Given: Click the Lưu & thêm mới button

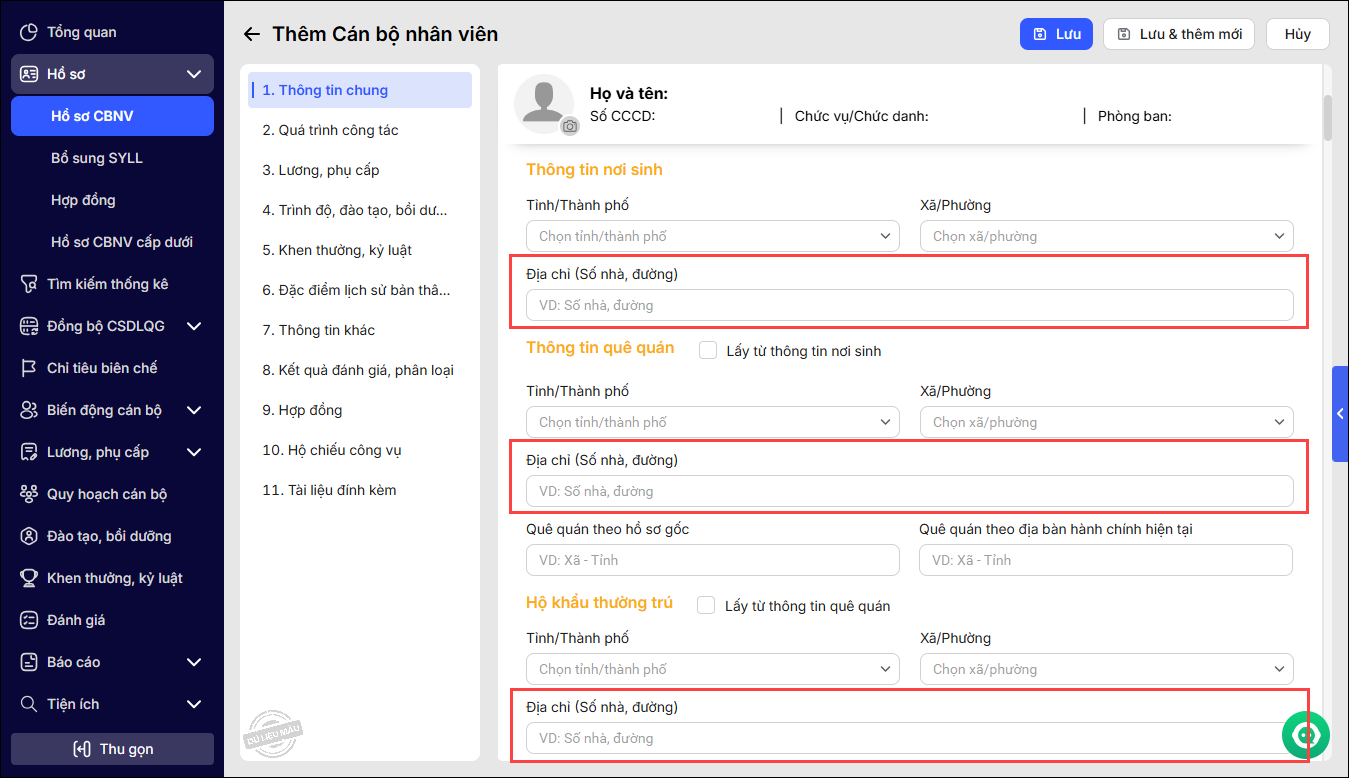Looking at the screenshot, I should [x=1180, y=34].
